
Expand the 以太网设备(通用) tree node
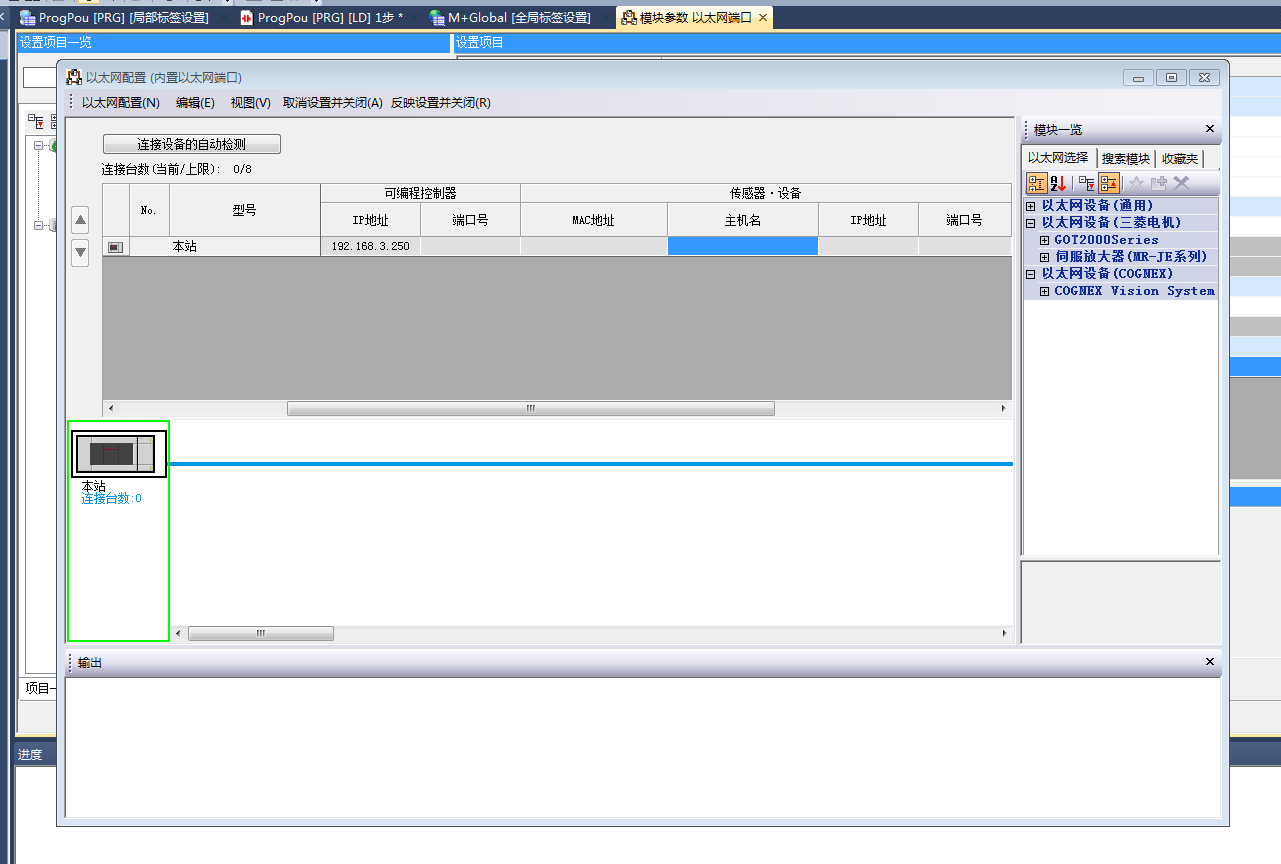tap(1031, 206)
